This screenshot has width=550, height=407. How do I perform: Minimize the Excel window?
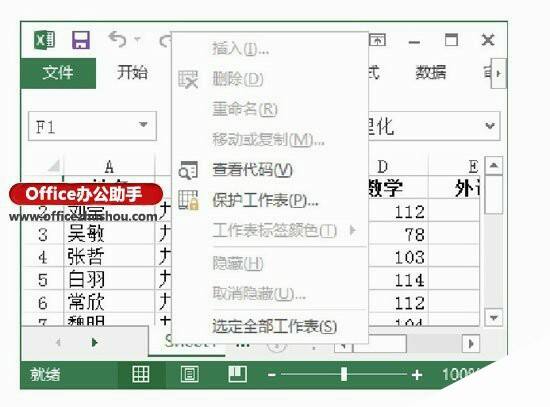coord(414,42)
